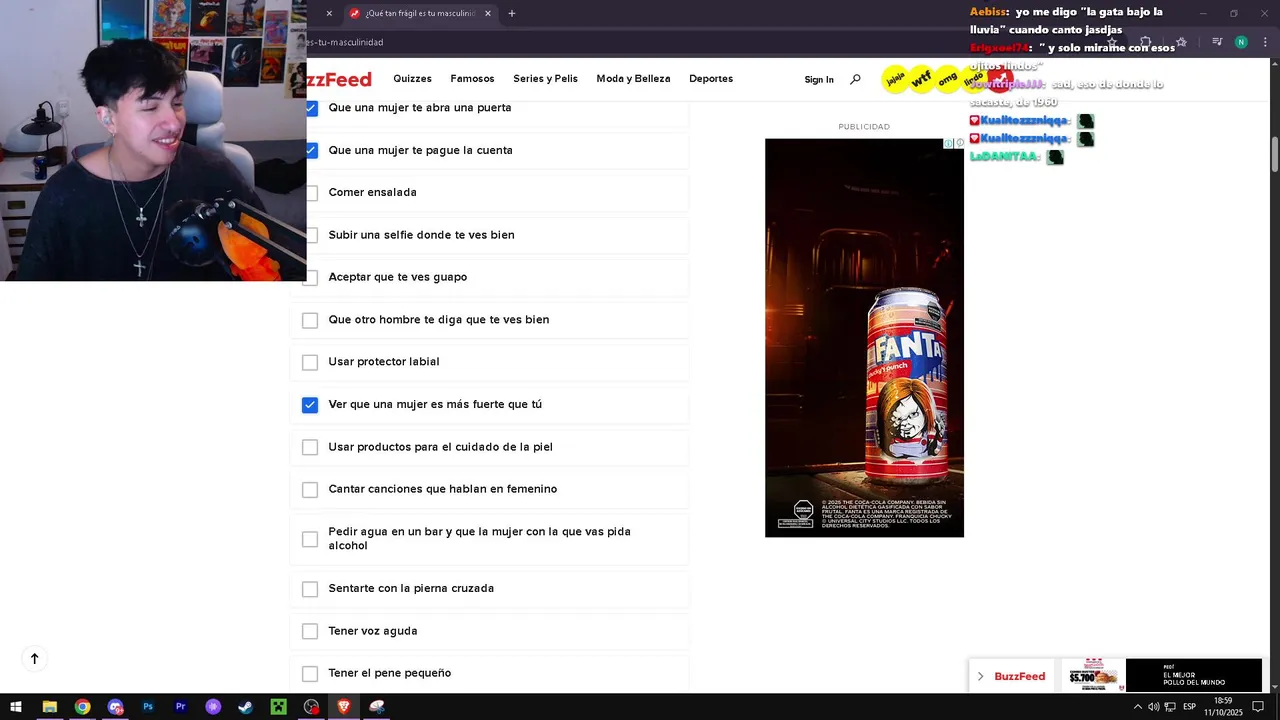Go to Series y Pelis section
The width and height of the screenshot is (1280, 720).
(x=545, y=79)
